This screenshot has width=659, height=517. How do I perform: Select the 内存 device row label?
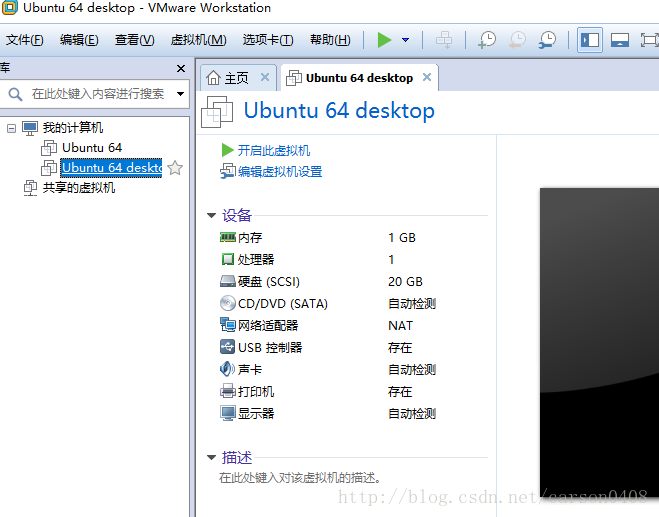(250, 238)
